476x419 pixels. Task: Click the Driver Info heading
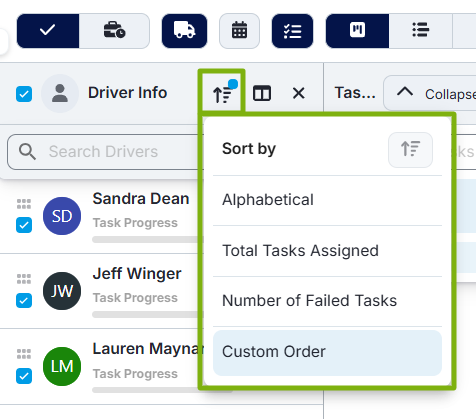(x=127, y=93)
